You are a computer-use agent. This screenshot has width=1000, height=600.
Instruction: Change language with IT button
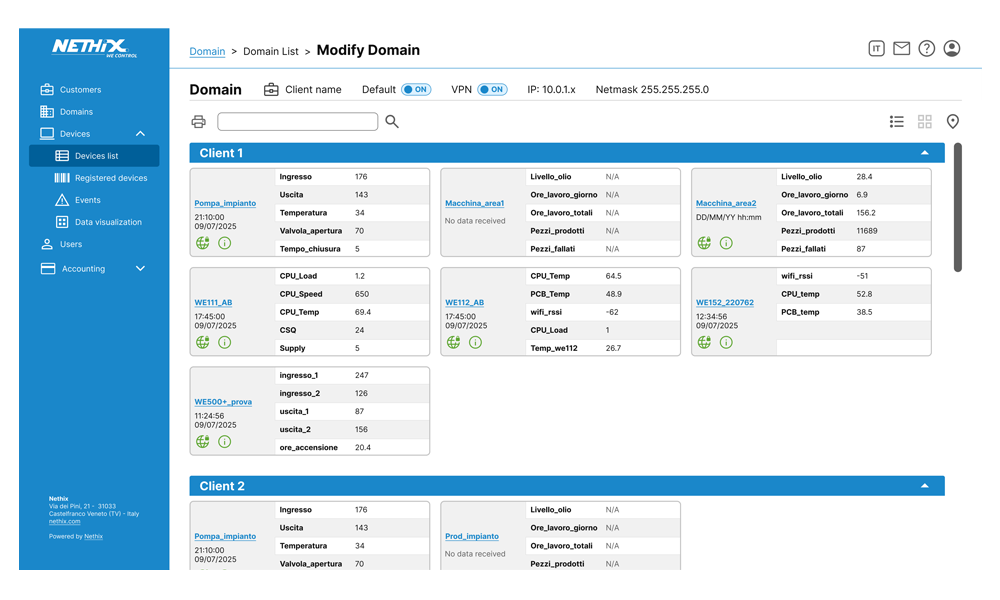(876, 48)
